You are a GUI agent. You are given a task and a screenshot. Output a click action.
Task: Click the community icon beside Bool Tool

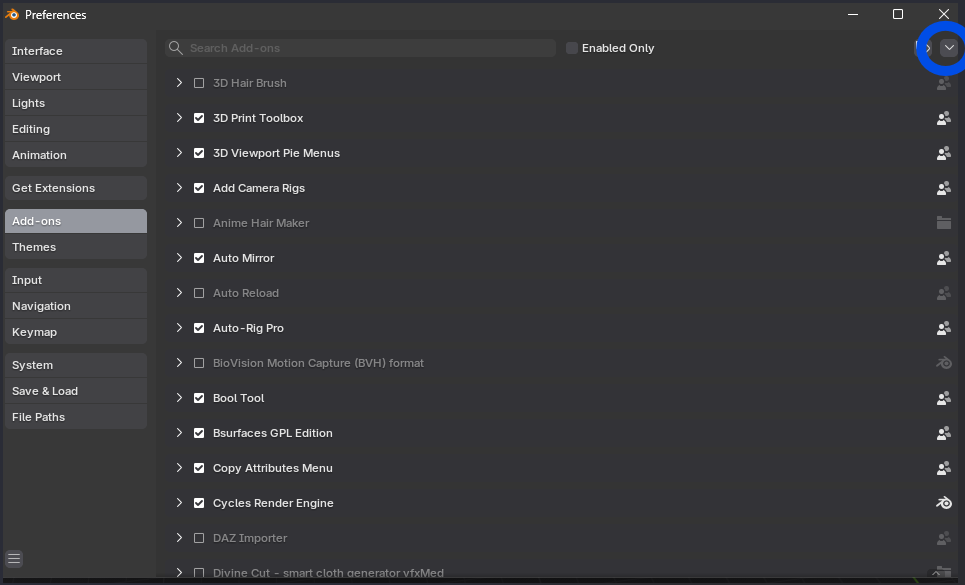(x=943, y=398)
